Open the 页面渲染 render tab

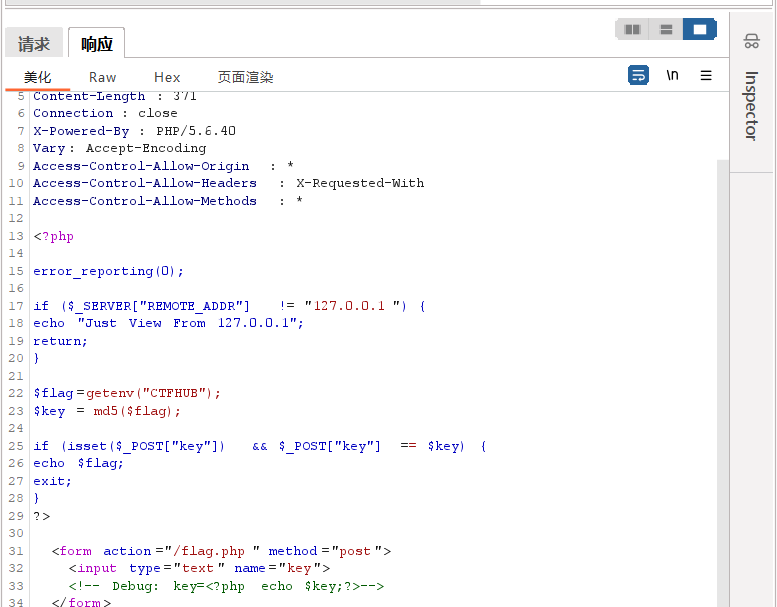coord(245,77)
